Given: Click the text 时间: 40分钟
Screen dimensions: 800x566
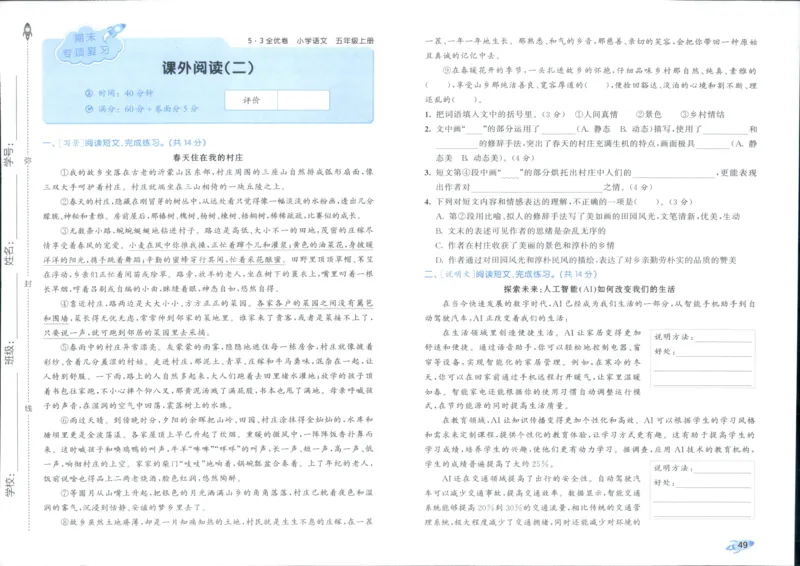Looking at the screenshot, I should click(126, 93).
